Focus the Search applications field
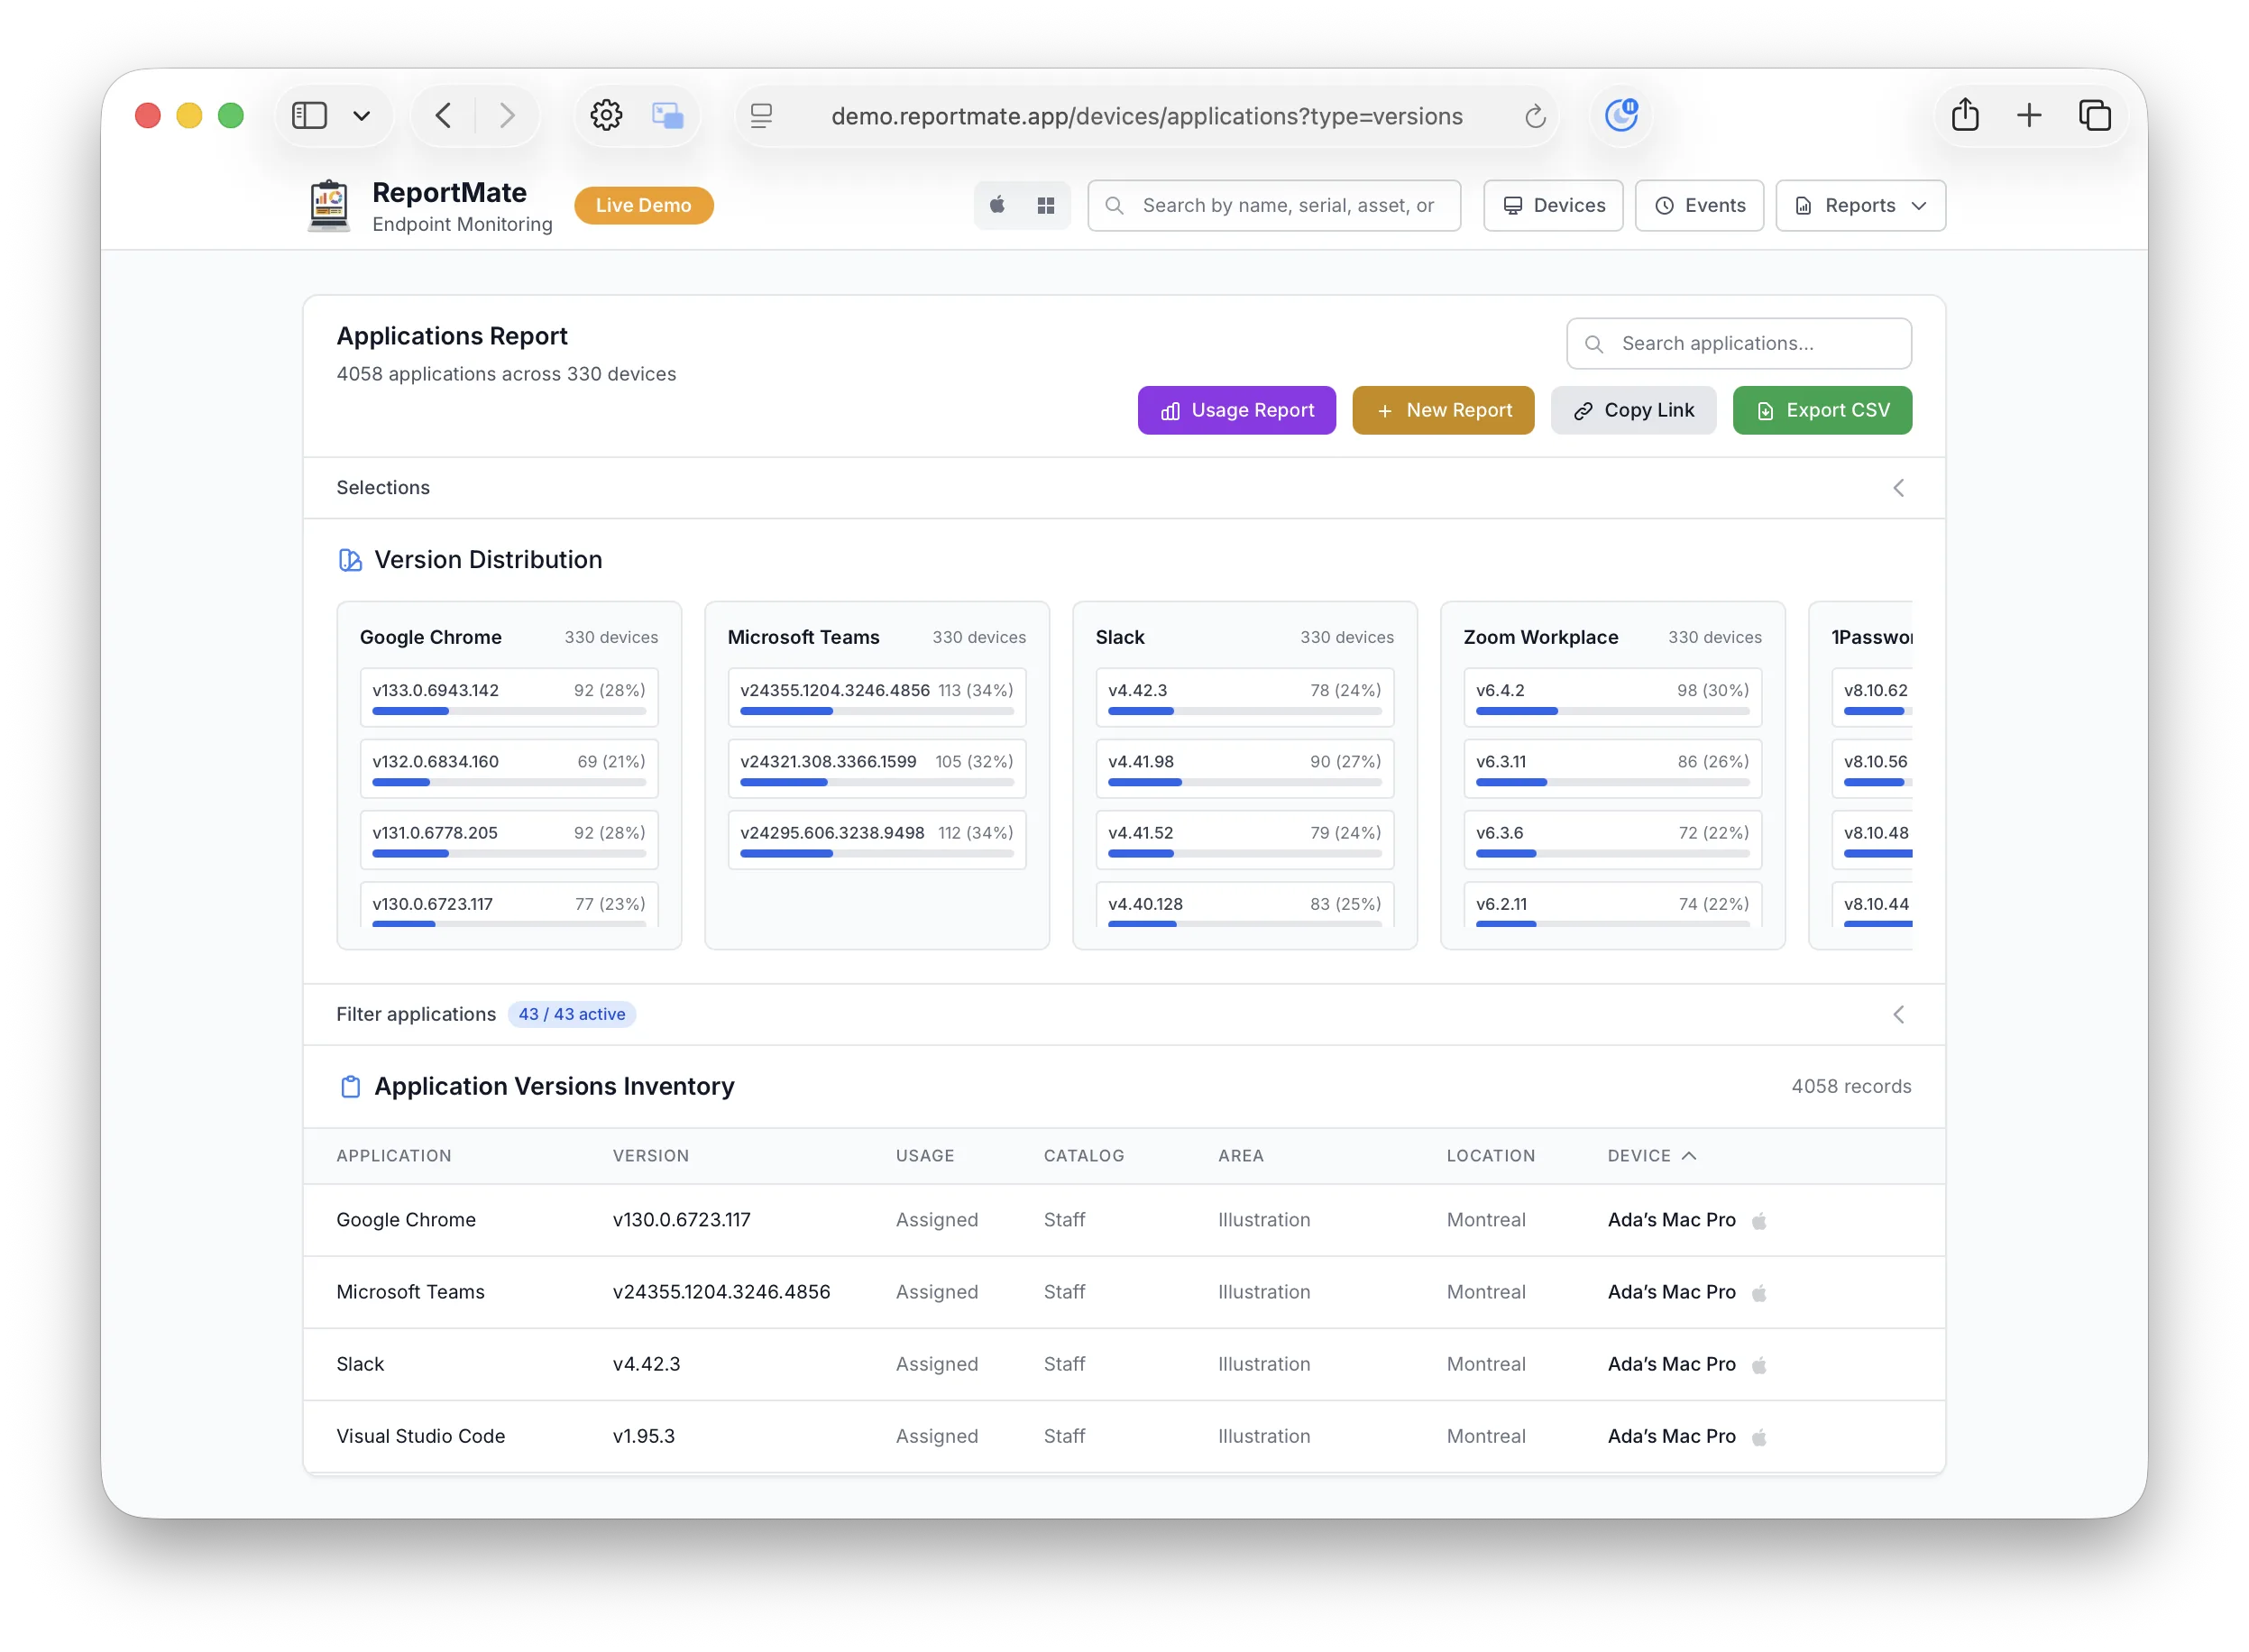This screenshot has width=2249, height=1652. click(x=1738, y=343)
